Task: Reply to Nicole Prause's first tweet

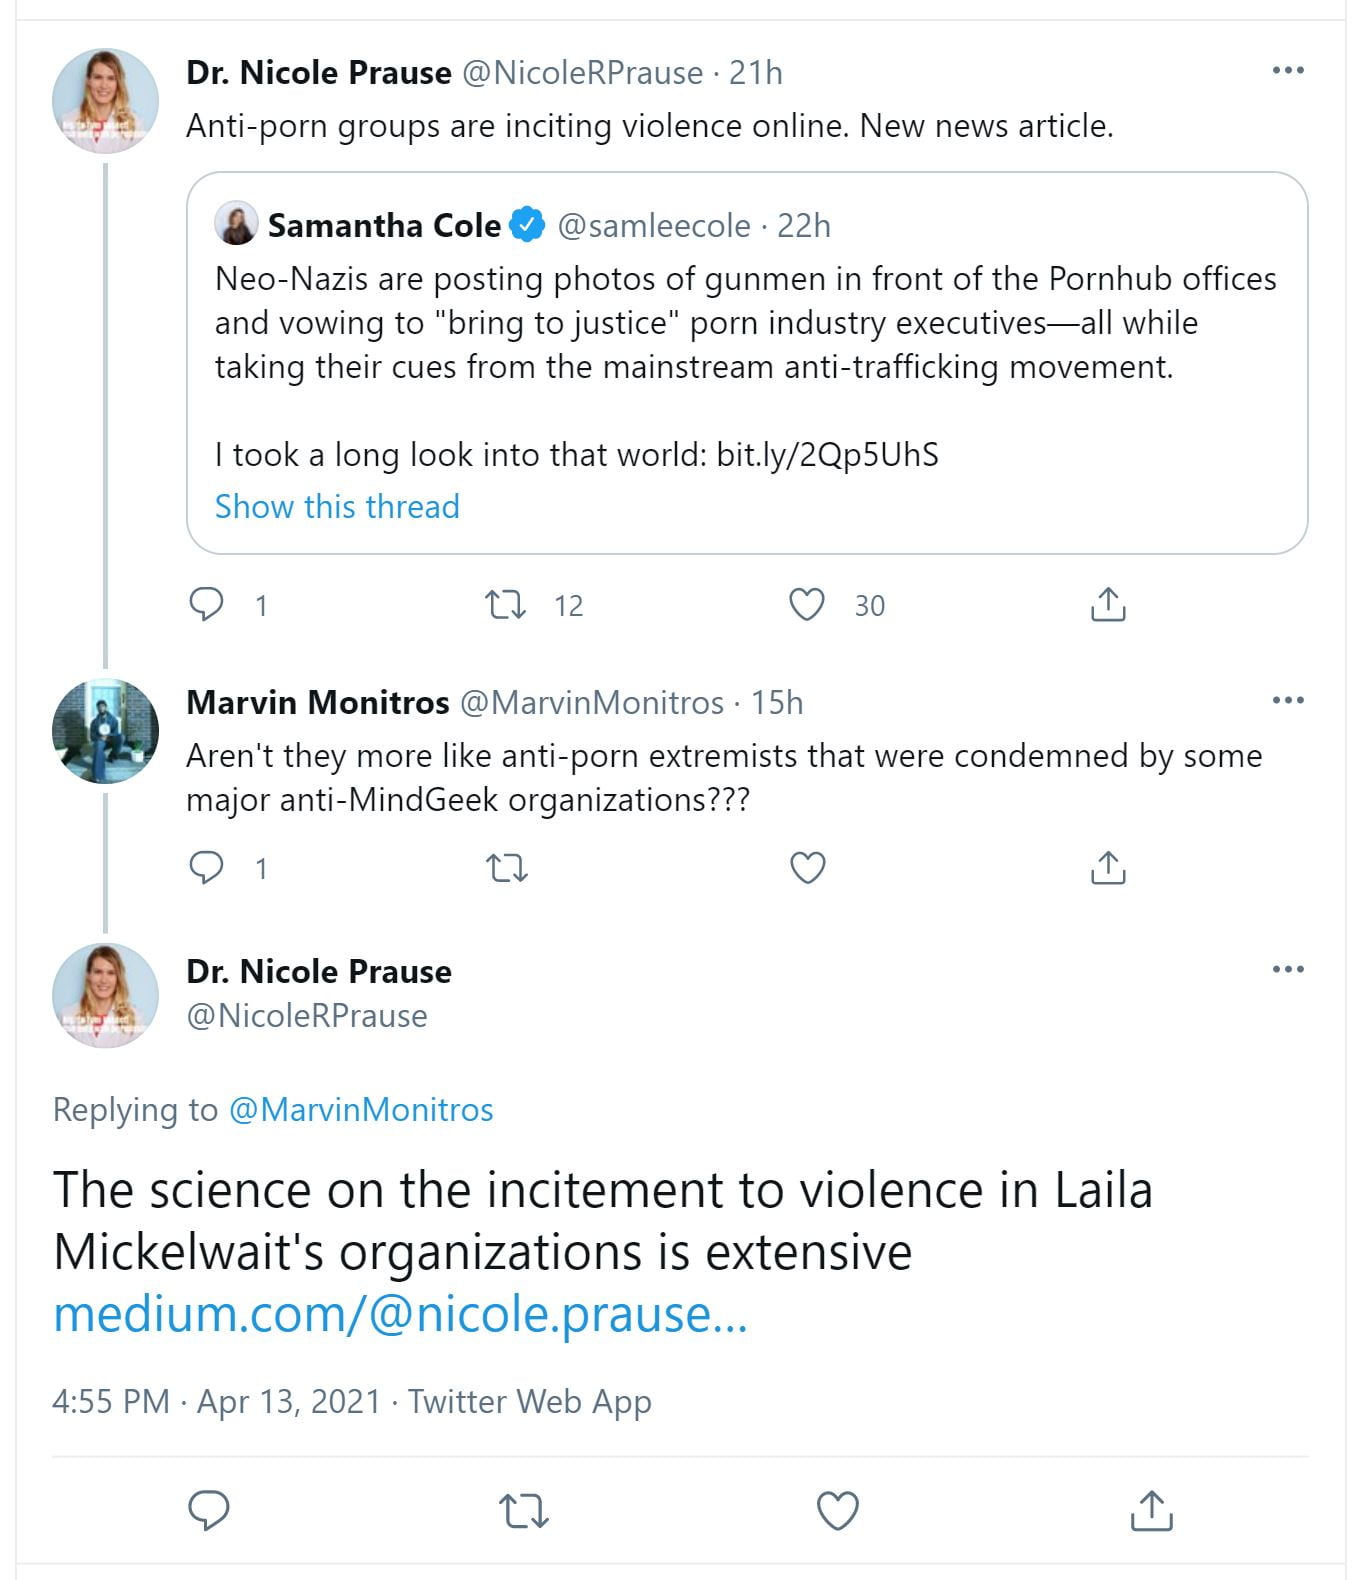Action: (x=207, y=605)
